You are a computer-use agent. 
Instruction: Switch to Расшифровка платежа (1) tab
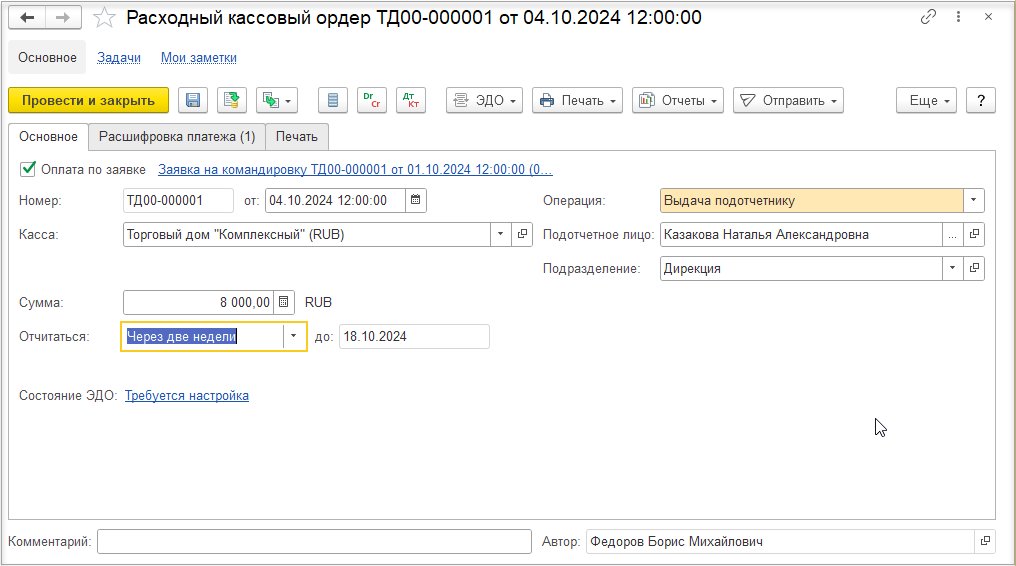point(177,137)
